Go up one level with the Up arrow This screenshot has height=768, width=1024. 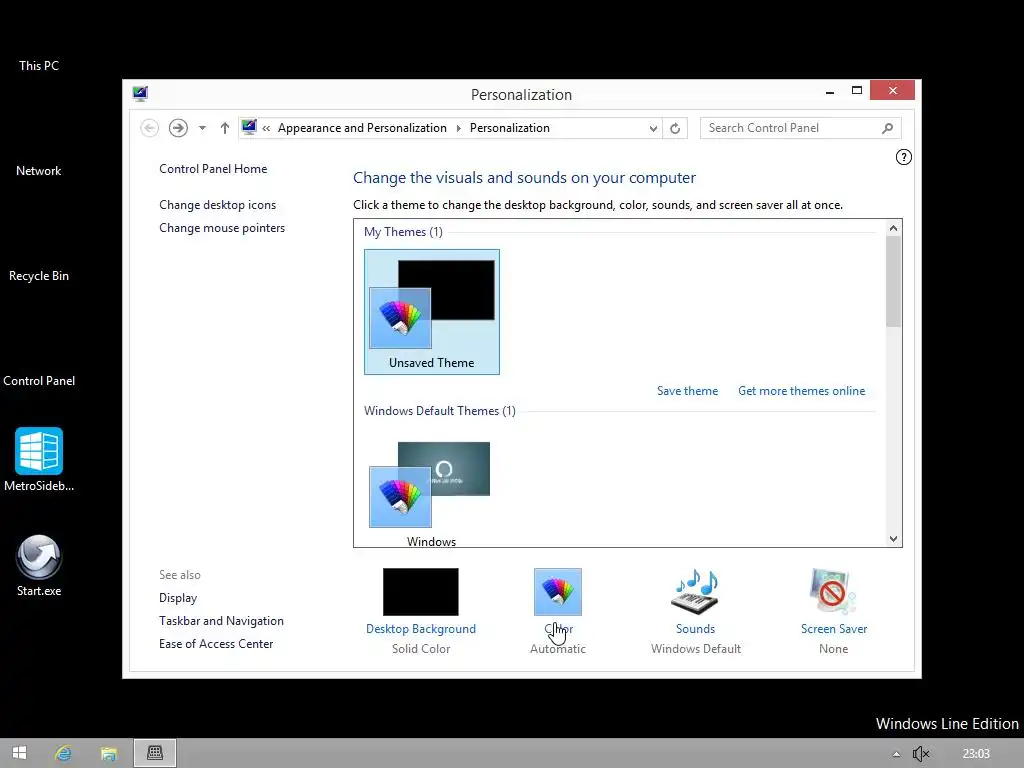[x=225, y=128]
